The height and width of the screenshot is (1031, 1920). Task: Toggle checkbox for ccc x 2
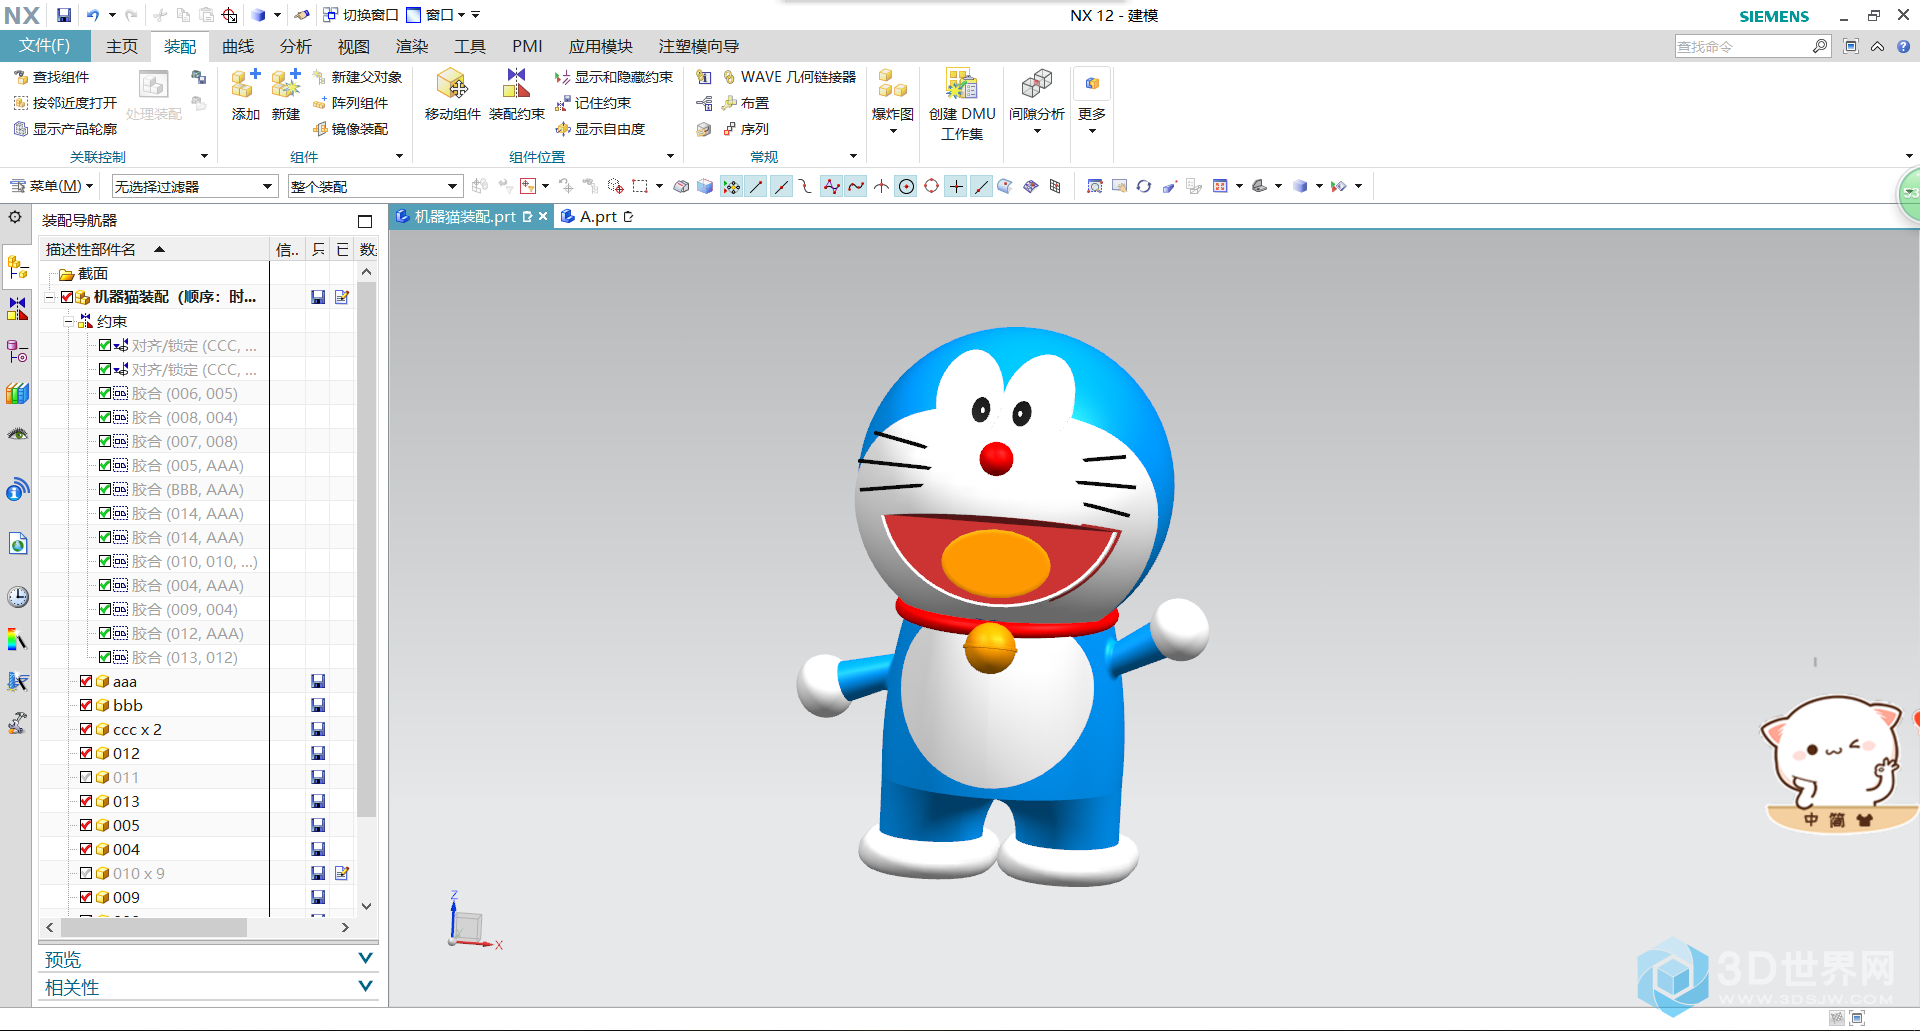(86, 729)
